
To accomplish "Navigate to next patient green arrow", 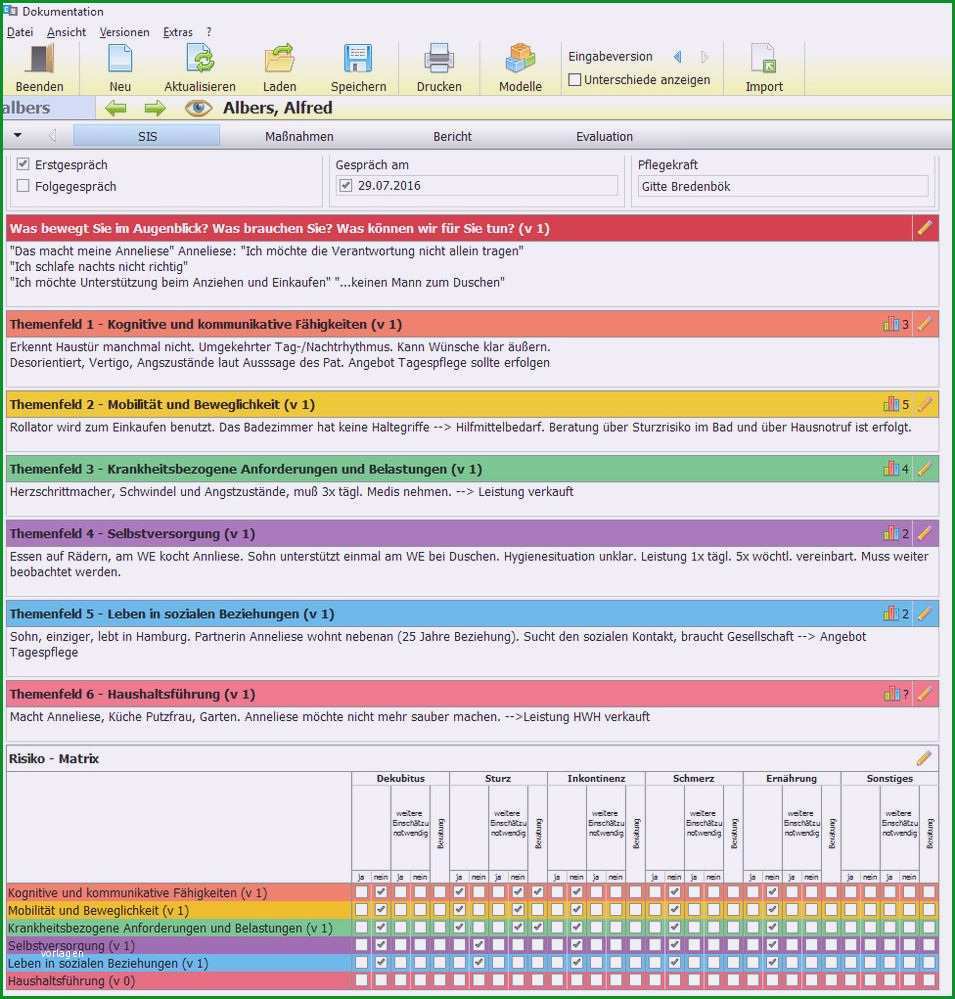I will point(155,108).
